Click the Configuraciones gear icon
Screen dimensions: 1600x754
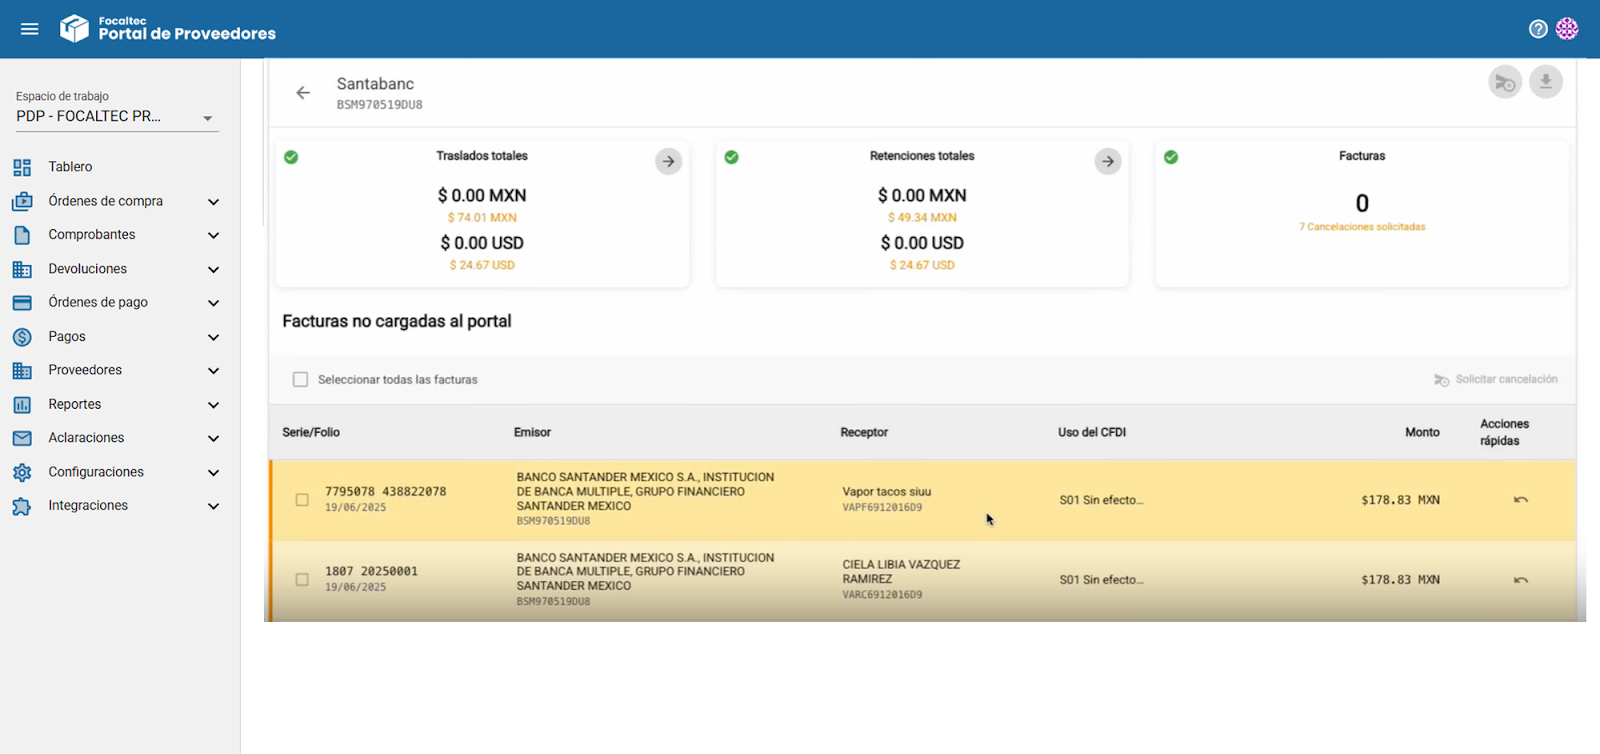(x=22, y=472)
